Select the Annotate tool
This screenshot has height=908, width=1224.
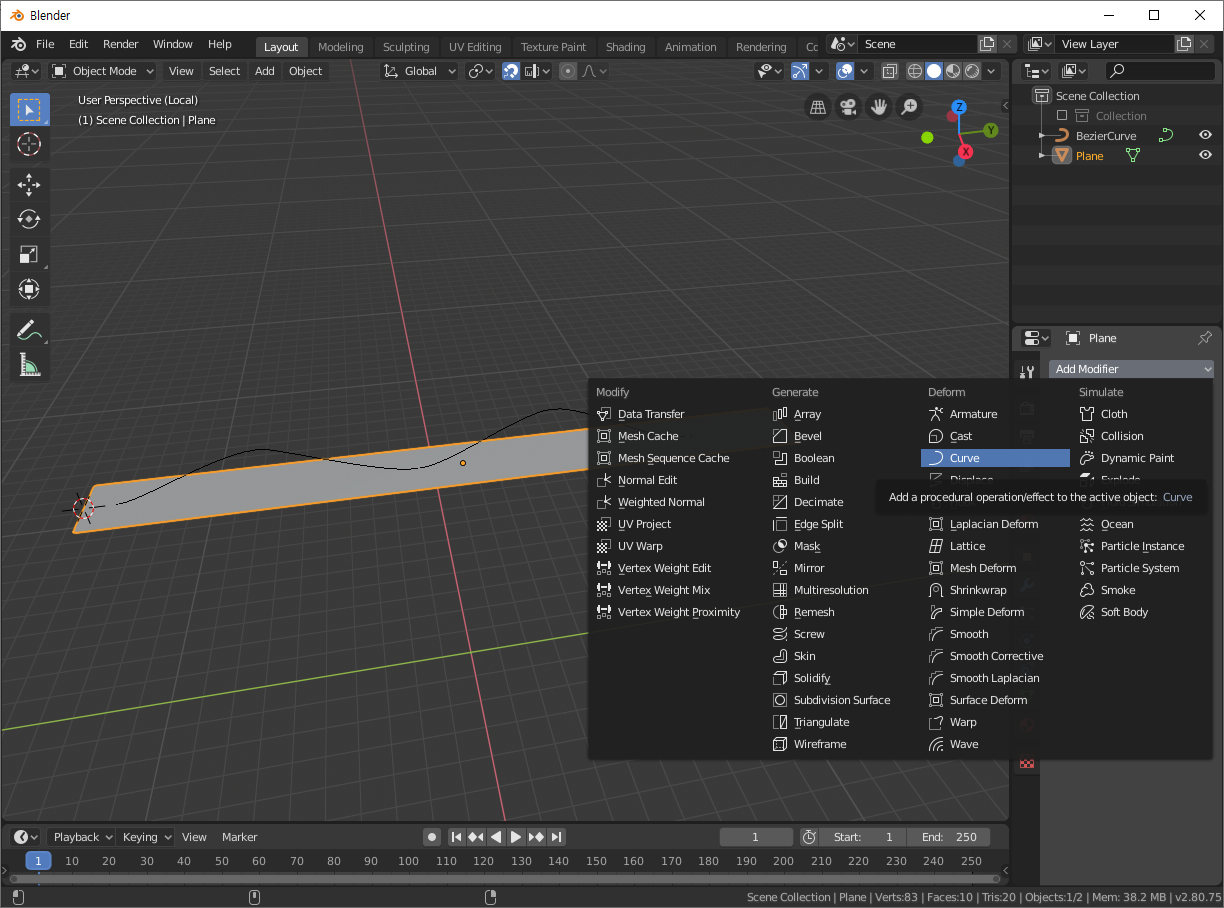(29, 330)
